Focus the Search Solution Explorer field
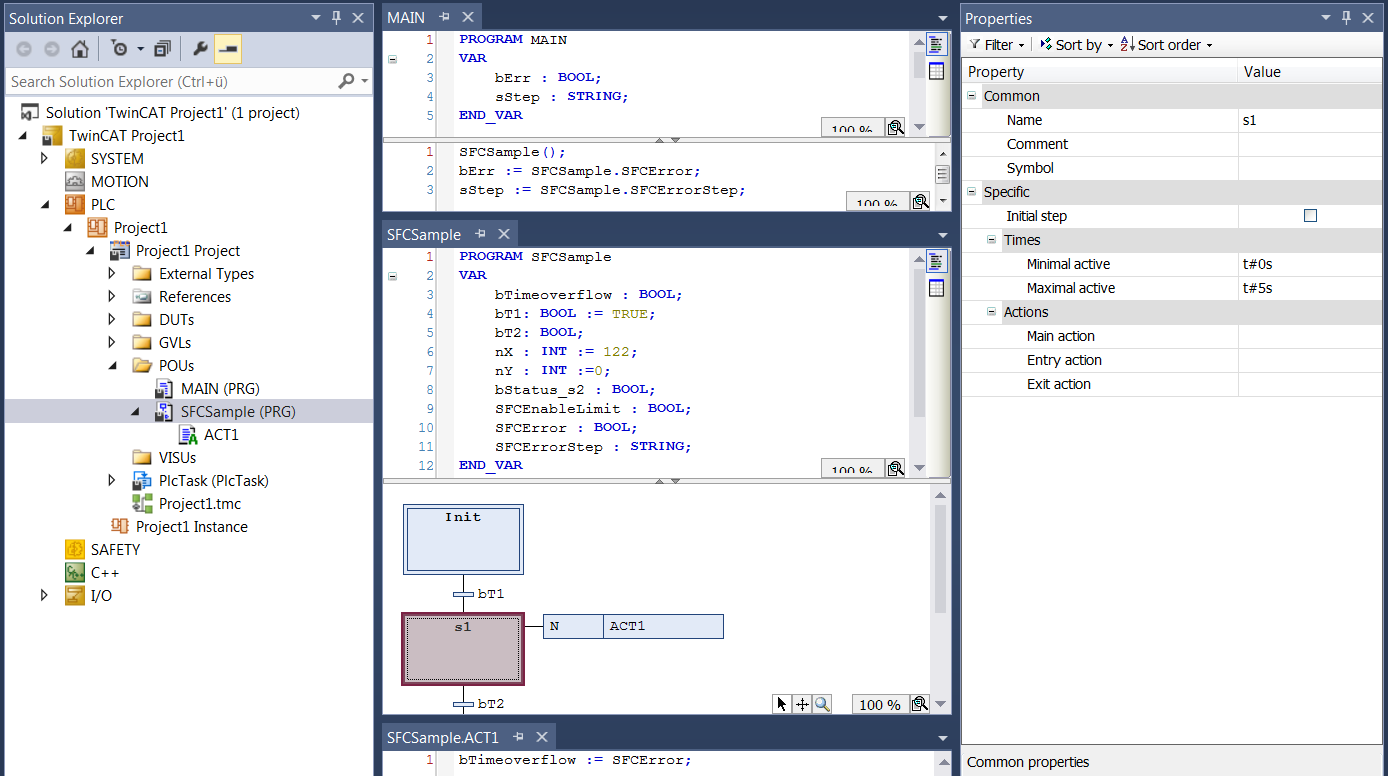 pyautogui.click(x=172, y=81)
